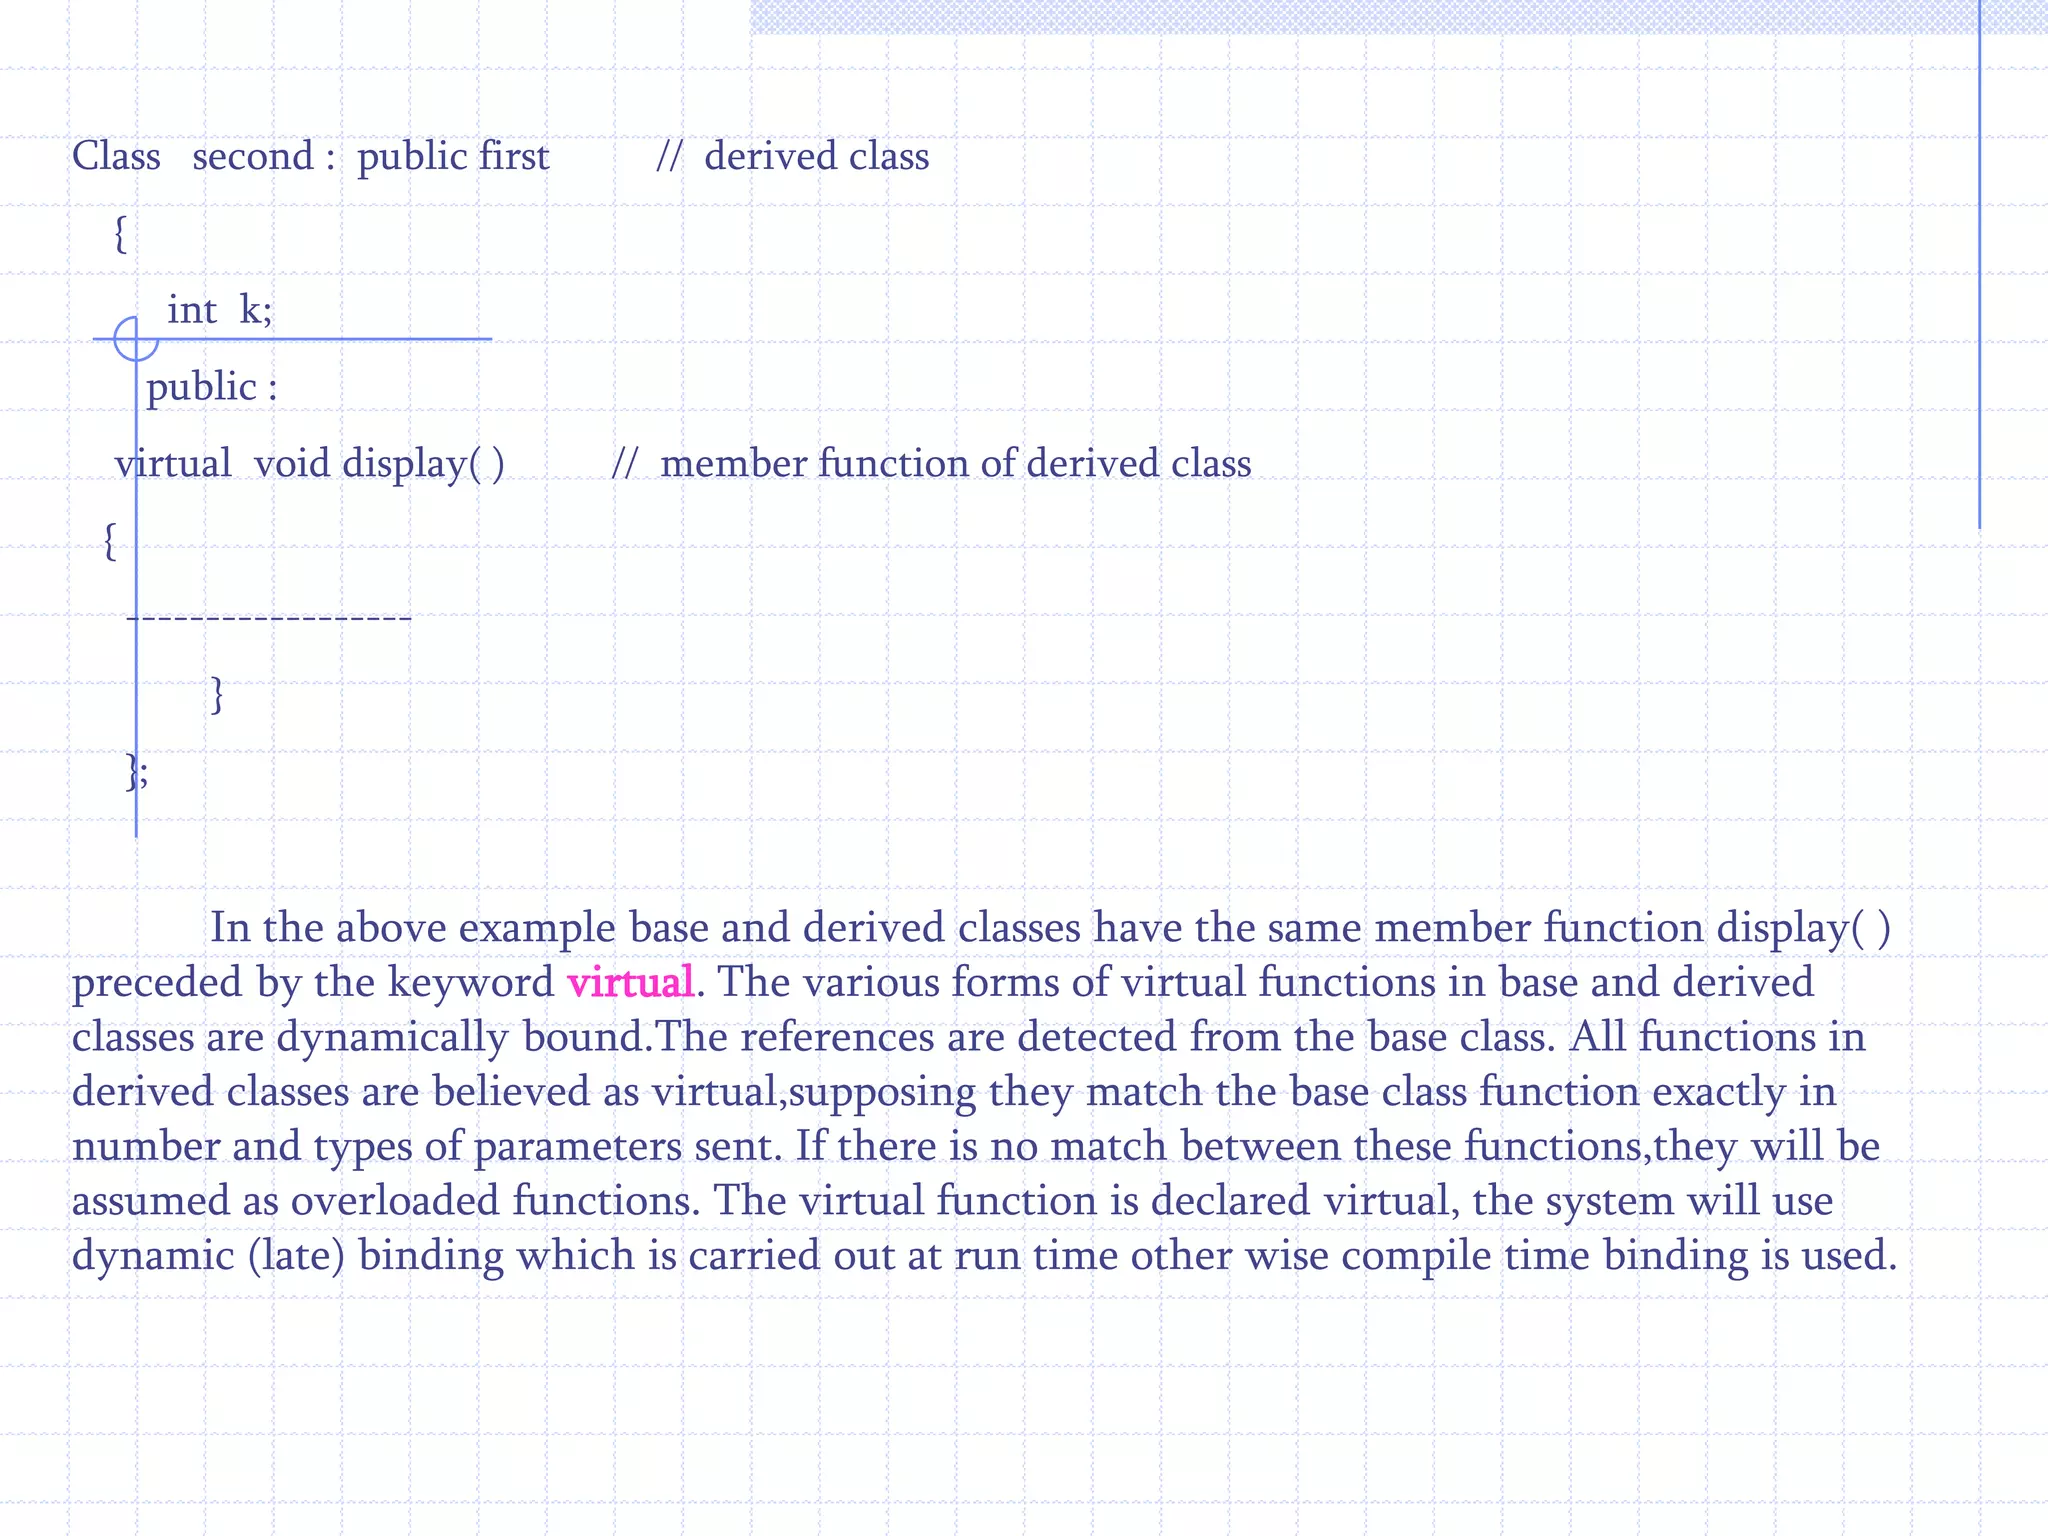Select the '// derived class' comment
This screenshot has width=2048, height=1536.
(x=792, y=157)
